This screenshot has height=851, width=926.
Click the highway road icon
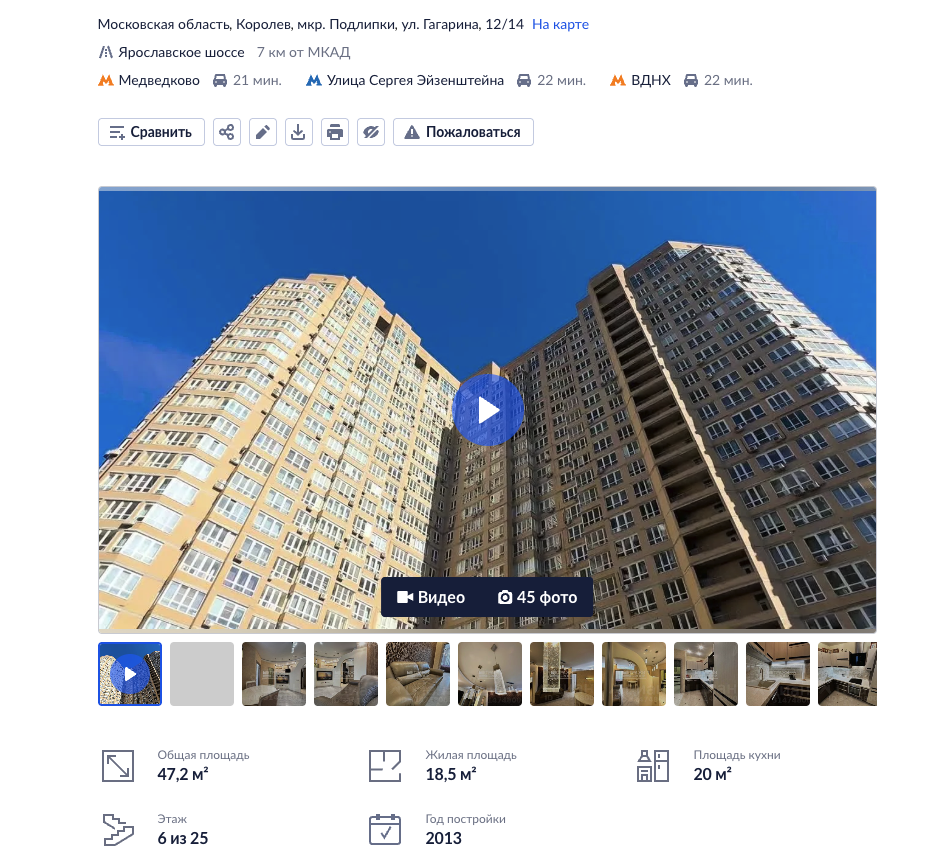click(x=106, y=53)
